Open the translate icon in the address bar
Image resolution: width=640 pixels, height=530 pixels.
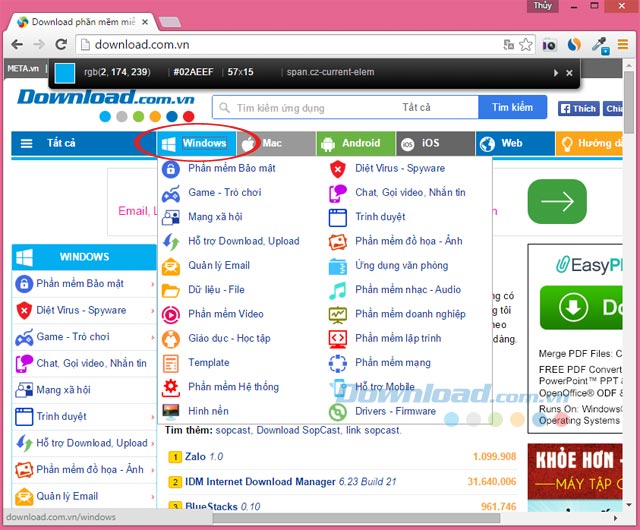point(509,44)
